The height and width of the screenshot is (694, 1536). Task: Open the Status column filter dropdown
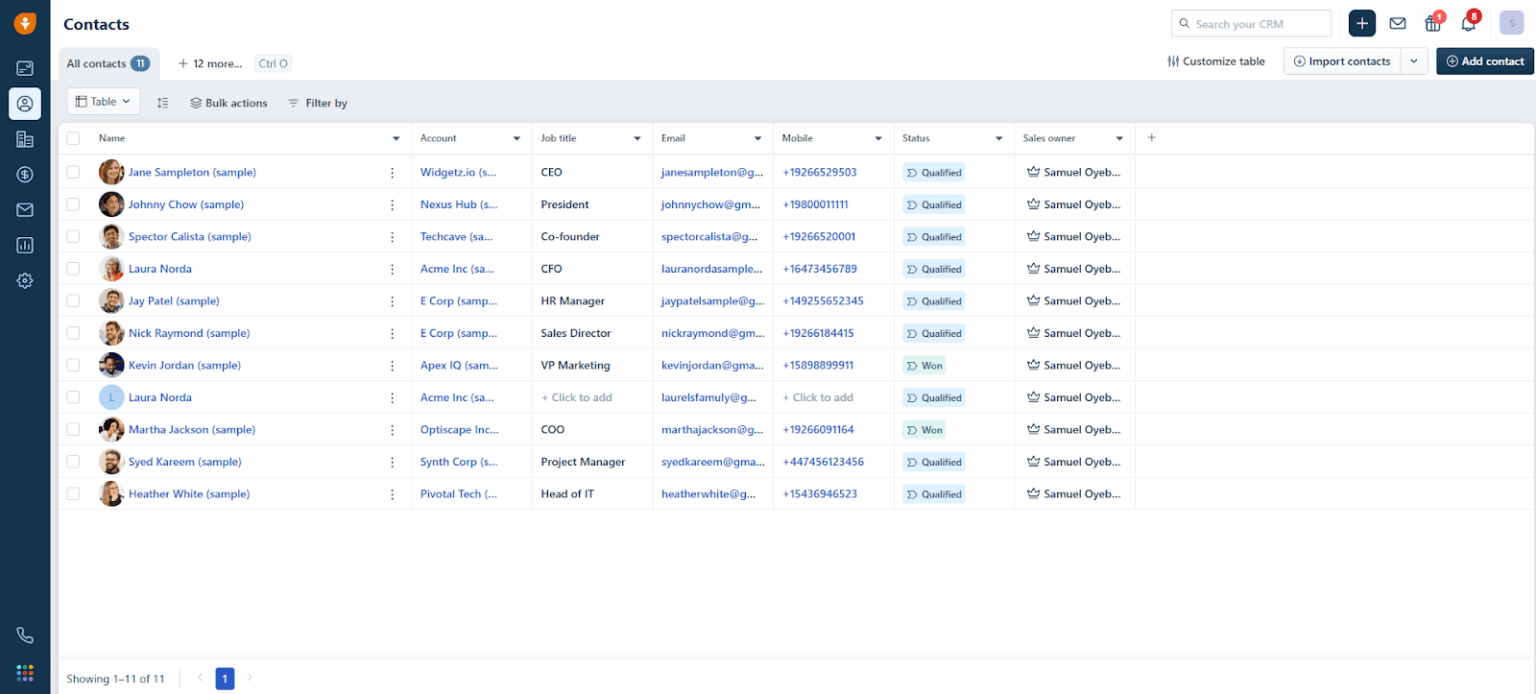(998, 138)
